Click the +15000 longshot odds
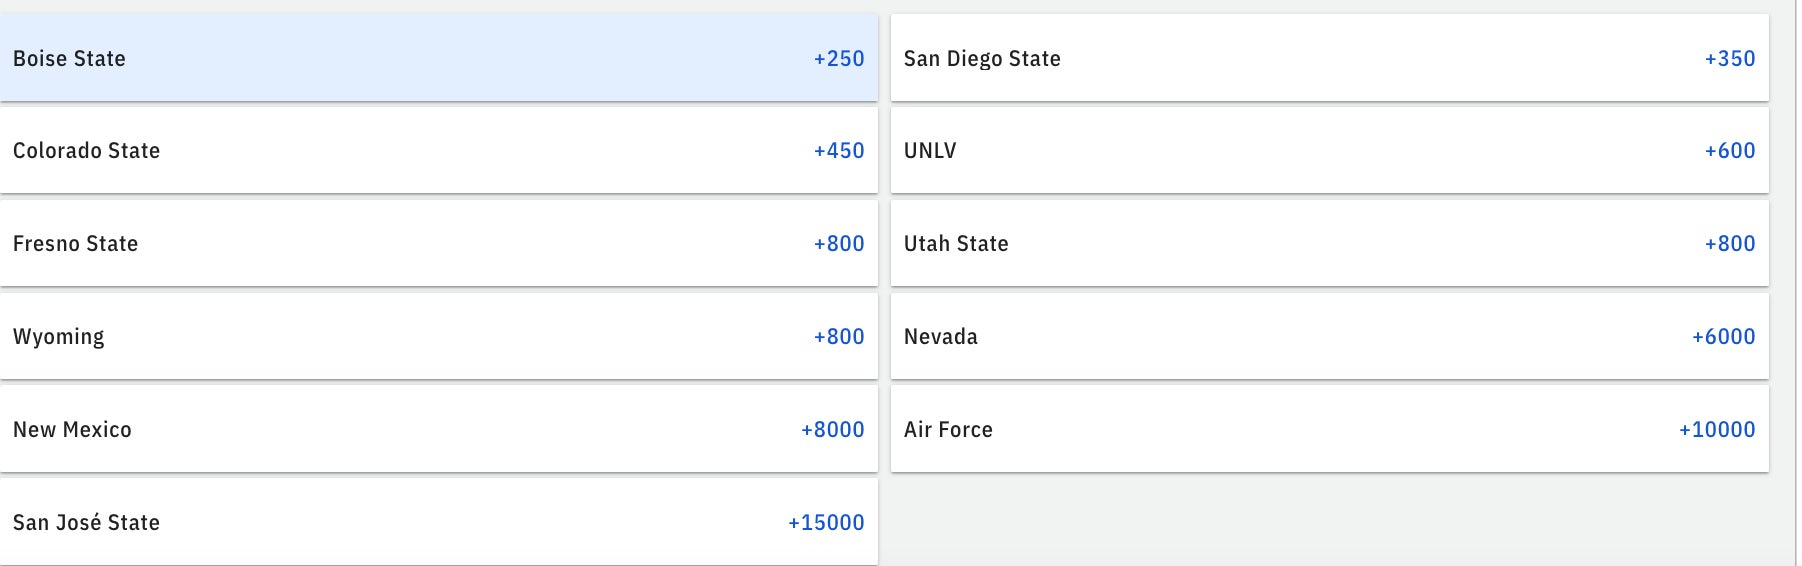This screenshot has height=566, width=1802. click(x=826, y=522)
